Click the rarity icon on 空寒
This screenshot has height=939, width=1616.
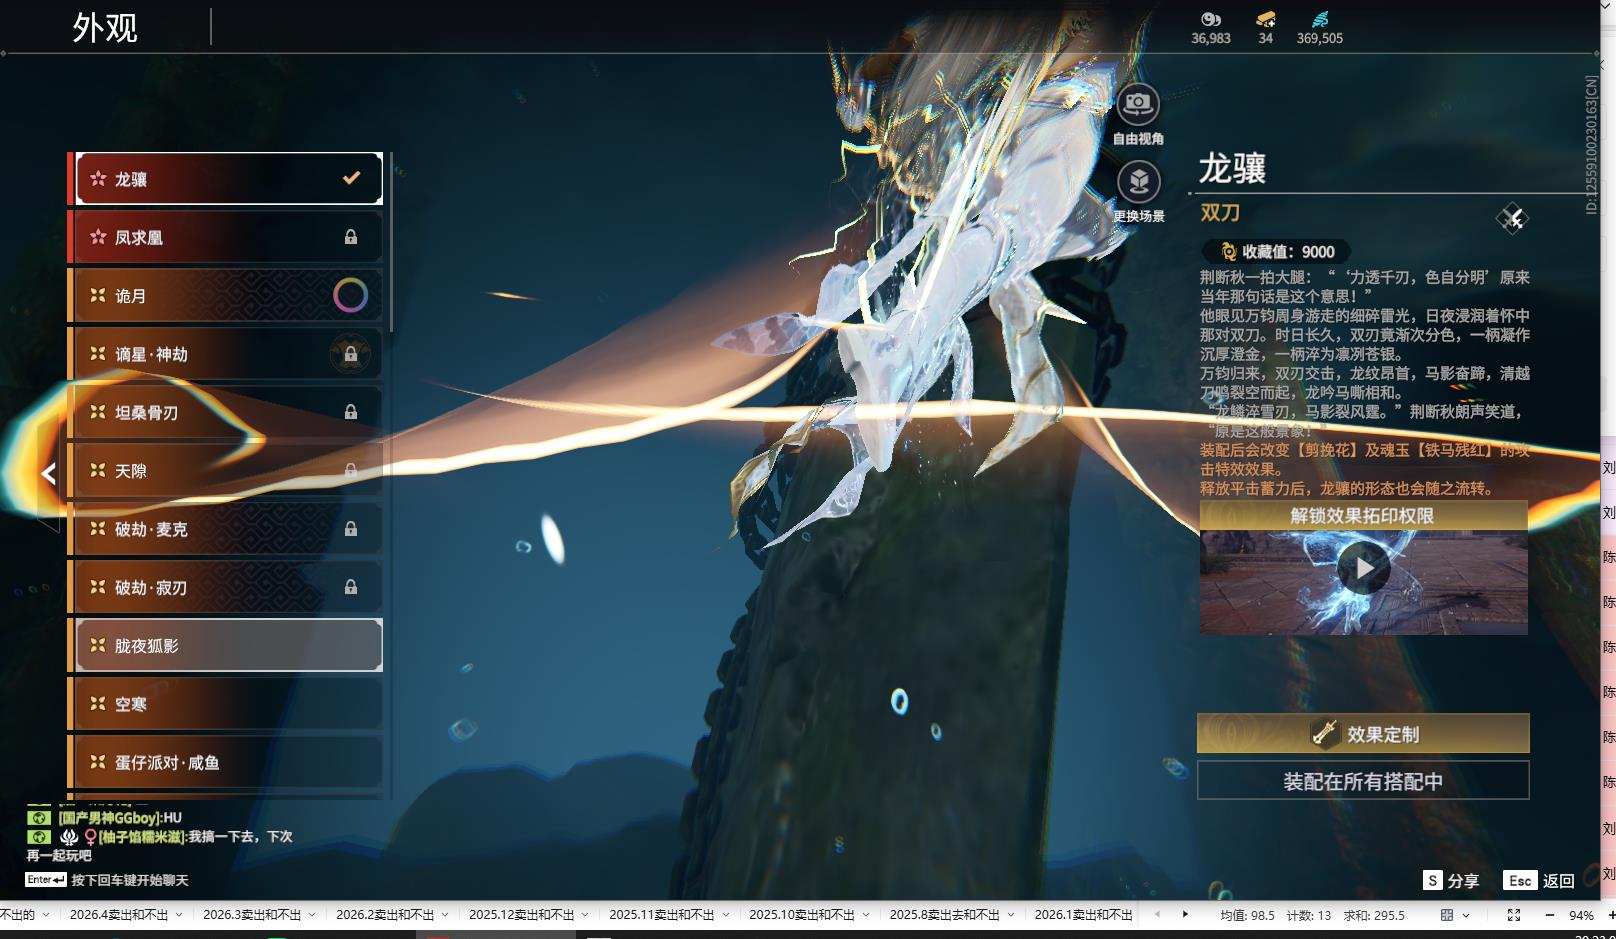[98, 704]
